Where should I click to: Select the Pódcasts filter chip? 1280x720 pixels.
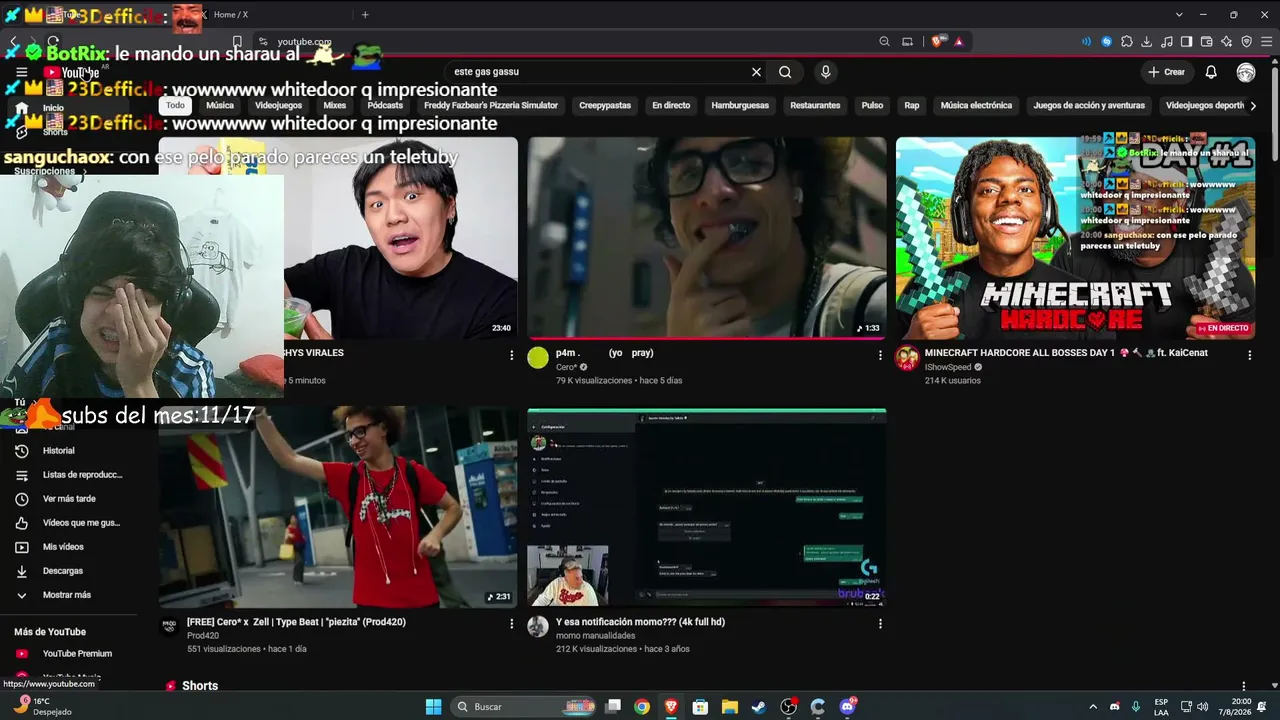[x=385, y=105]
